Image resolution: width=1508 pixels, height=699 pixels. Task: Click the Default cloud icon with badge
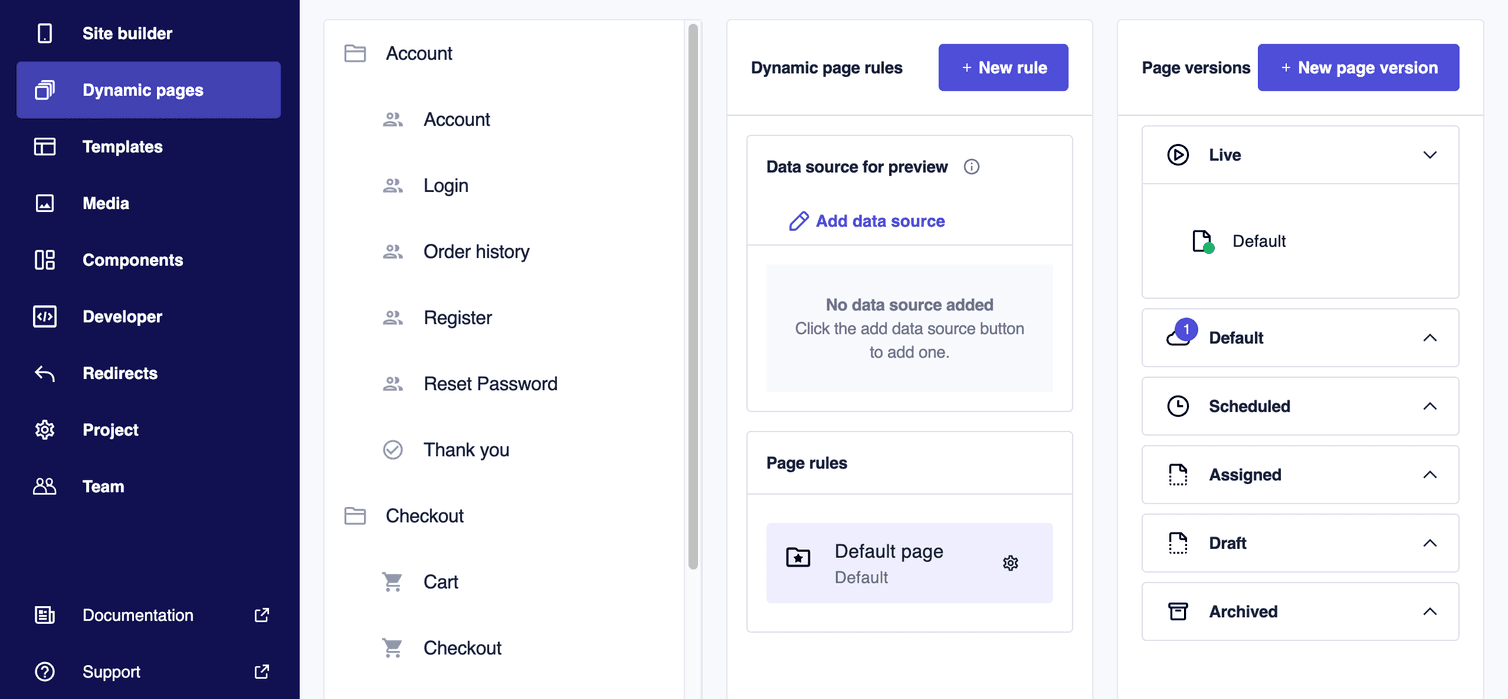click(x=1180, y=335)
